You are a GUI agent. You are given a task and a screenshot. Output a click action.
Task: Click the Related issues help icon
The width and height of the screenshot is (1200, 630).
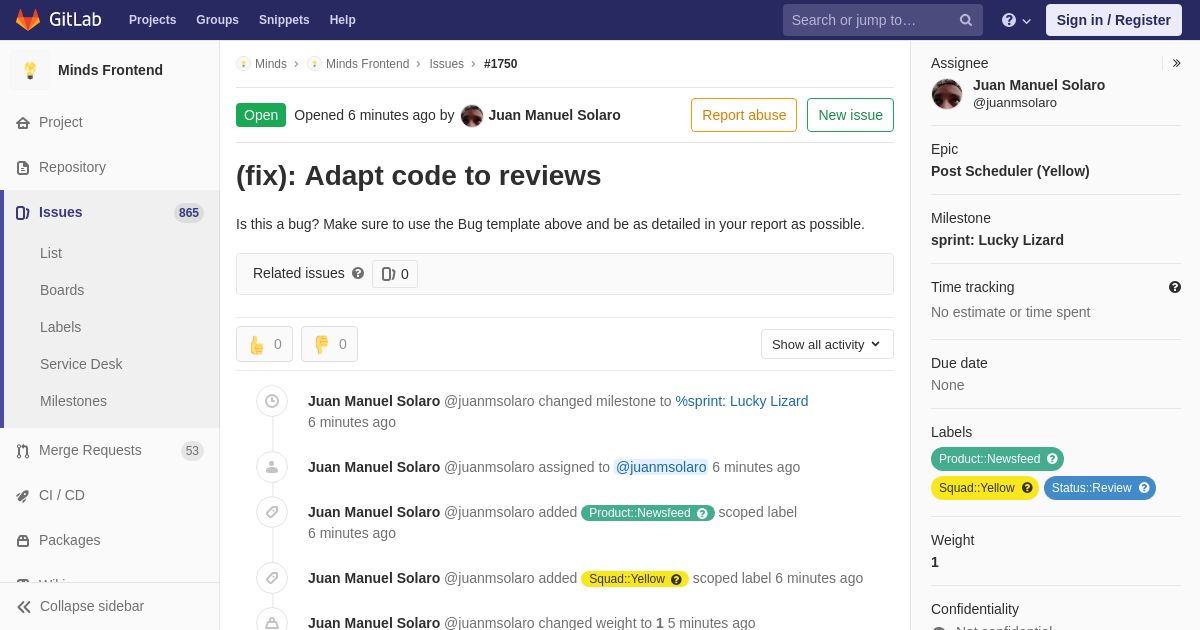coord(358,273)
